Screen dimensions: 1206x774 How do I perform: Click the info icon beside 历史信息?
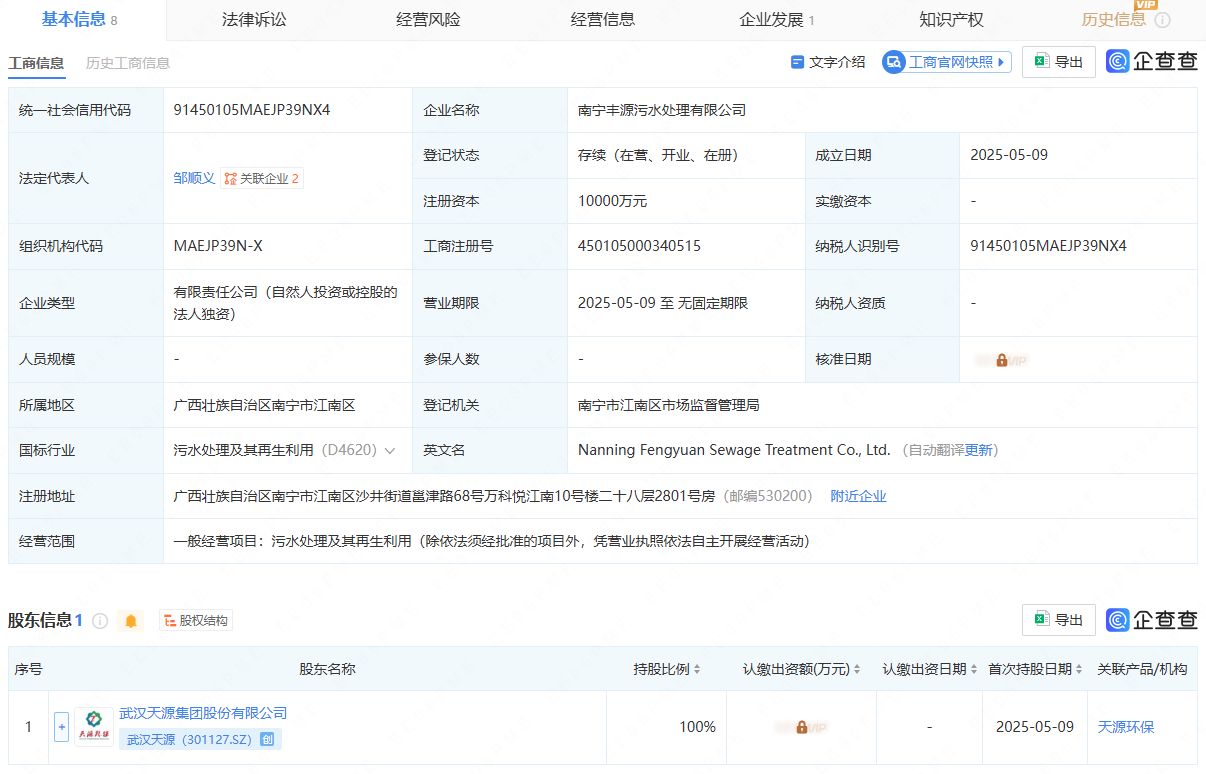[x=1162, y=20]
